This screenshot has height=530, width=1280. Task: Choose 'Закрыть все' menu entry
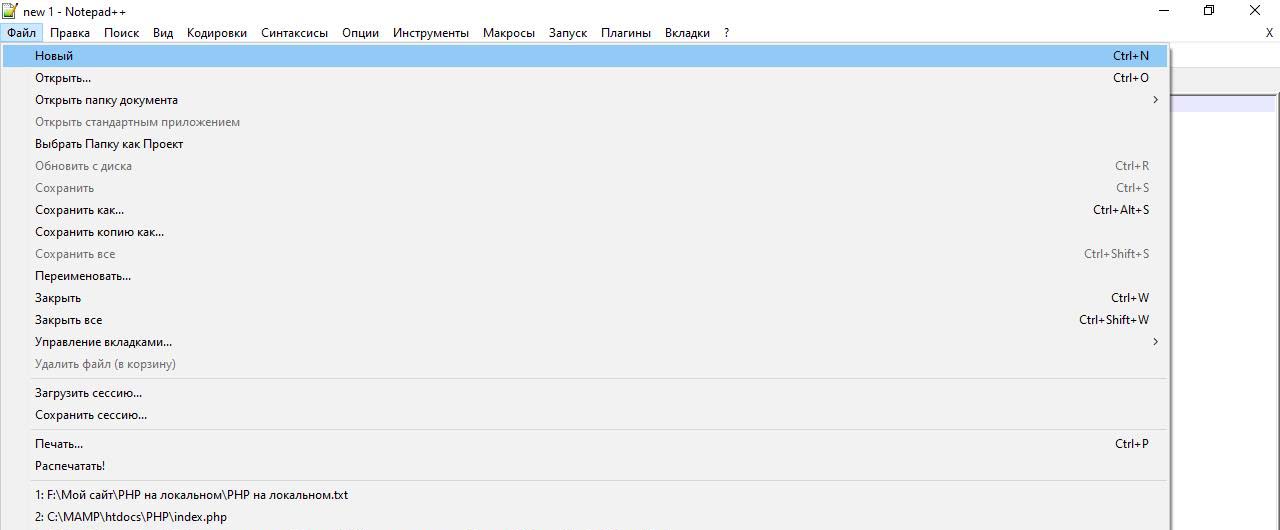click(68, 320)
